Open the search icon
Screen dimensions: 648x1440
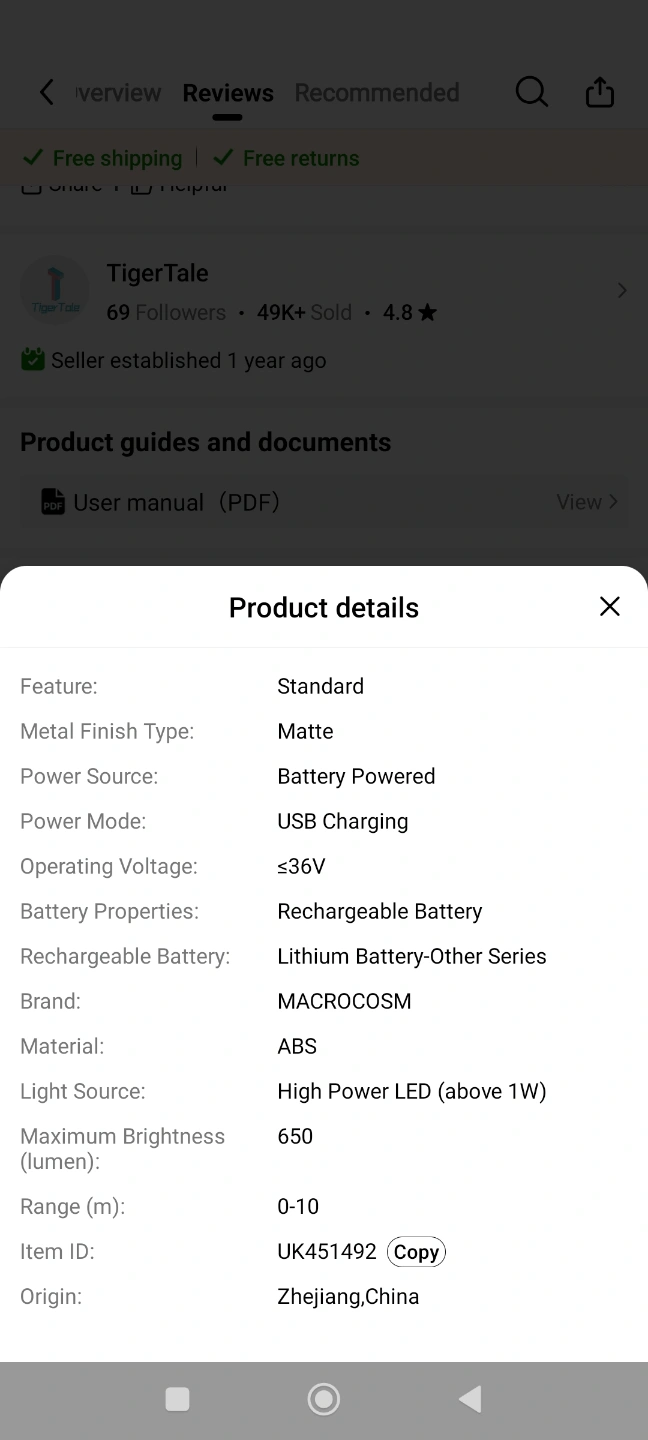(x=531, y=93)
